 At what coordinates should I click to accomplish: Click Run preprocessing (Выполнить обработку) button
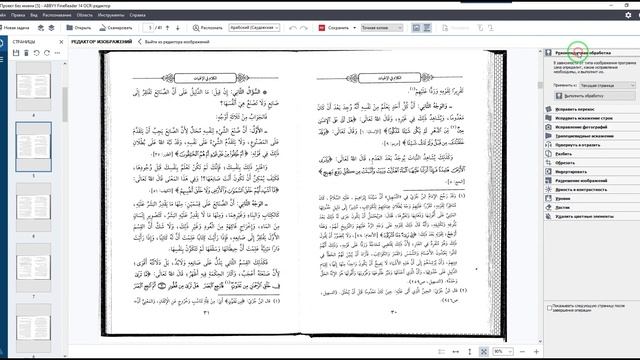coord(594,96)
